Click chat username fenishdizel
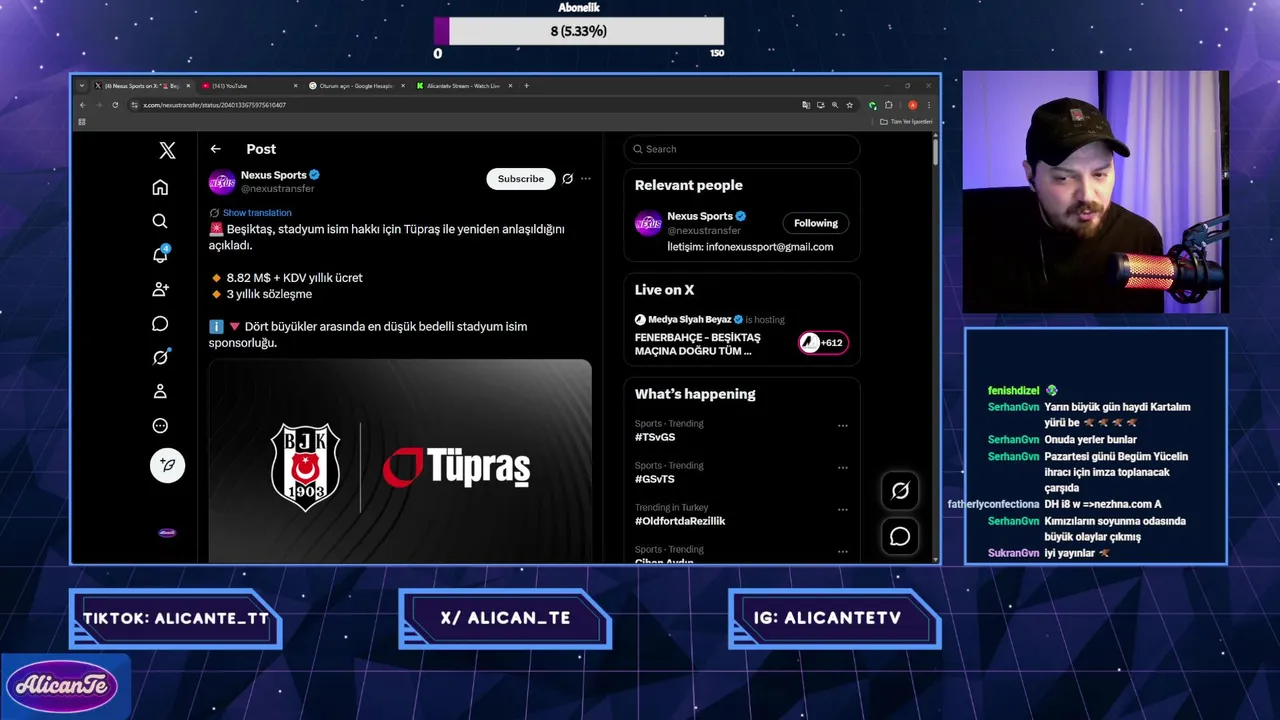1280x720 pixels. [1014, 391]
